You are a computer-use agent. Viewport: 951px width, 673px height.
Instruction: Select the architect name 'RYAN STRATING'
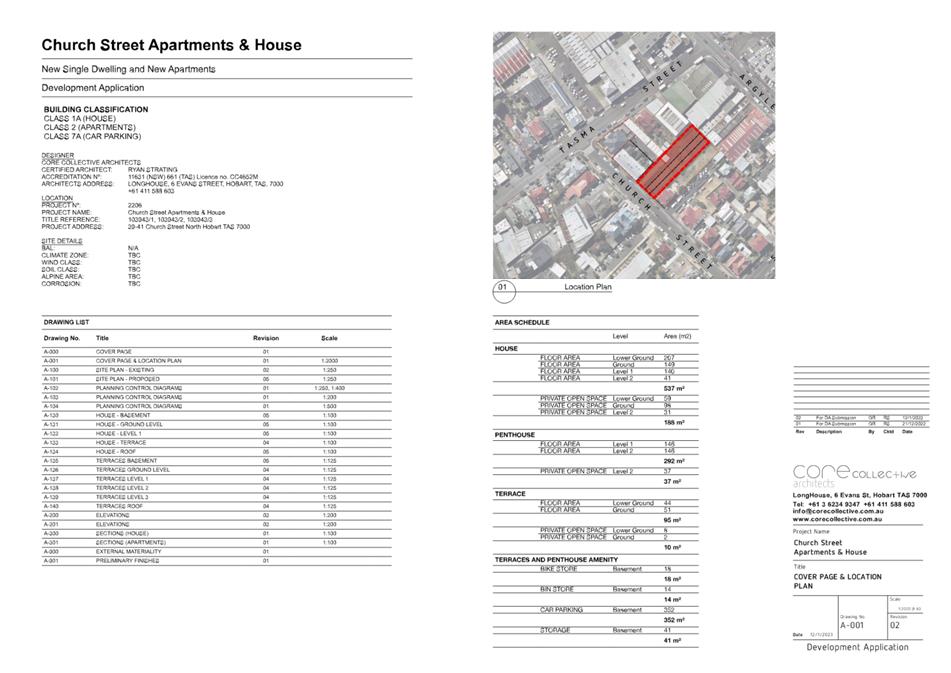pyautogui.click(x=153, y=170)
